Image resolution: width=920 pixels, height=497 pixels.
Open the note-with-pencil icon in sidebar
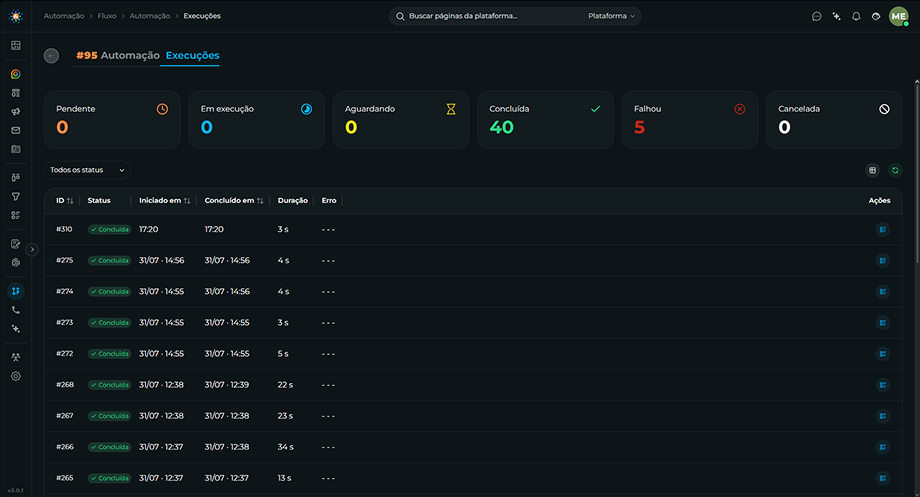(16, 244)
